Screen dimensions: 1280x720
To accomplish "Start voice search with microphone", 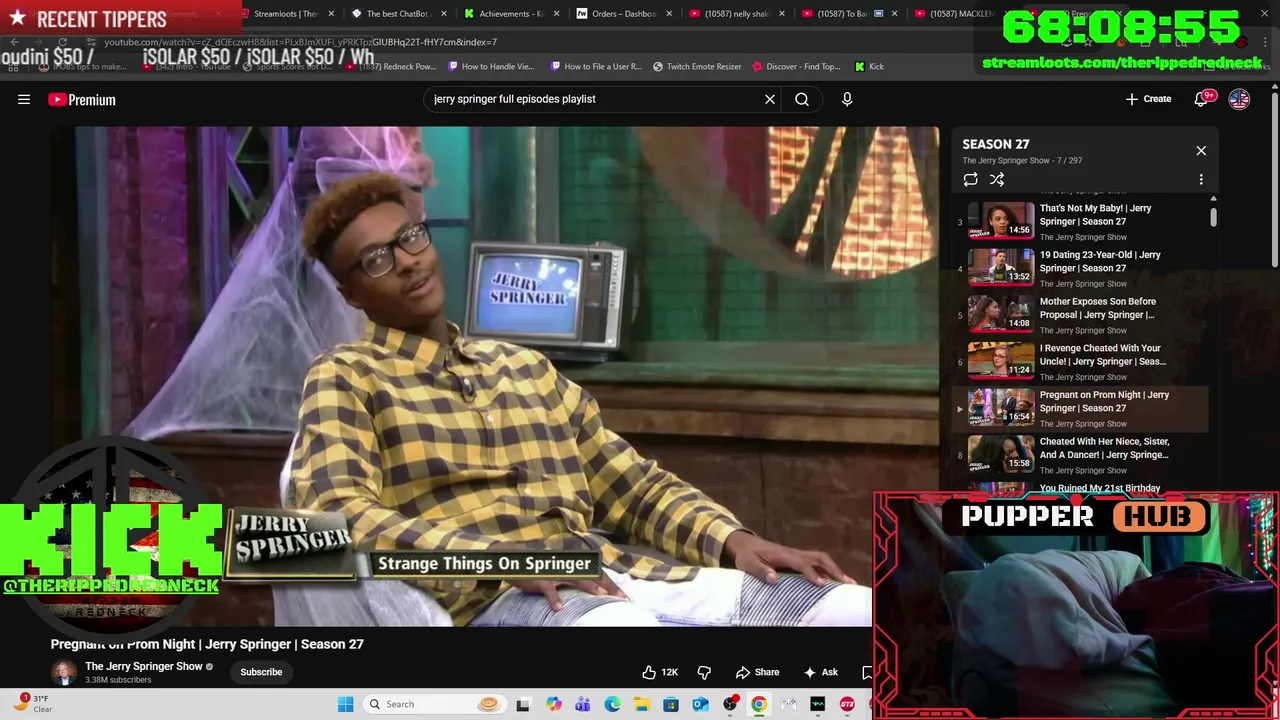I will click(x=847, y=99).
